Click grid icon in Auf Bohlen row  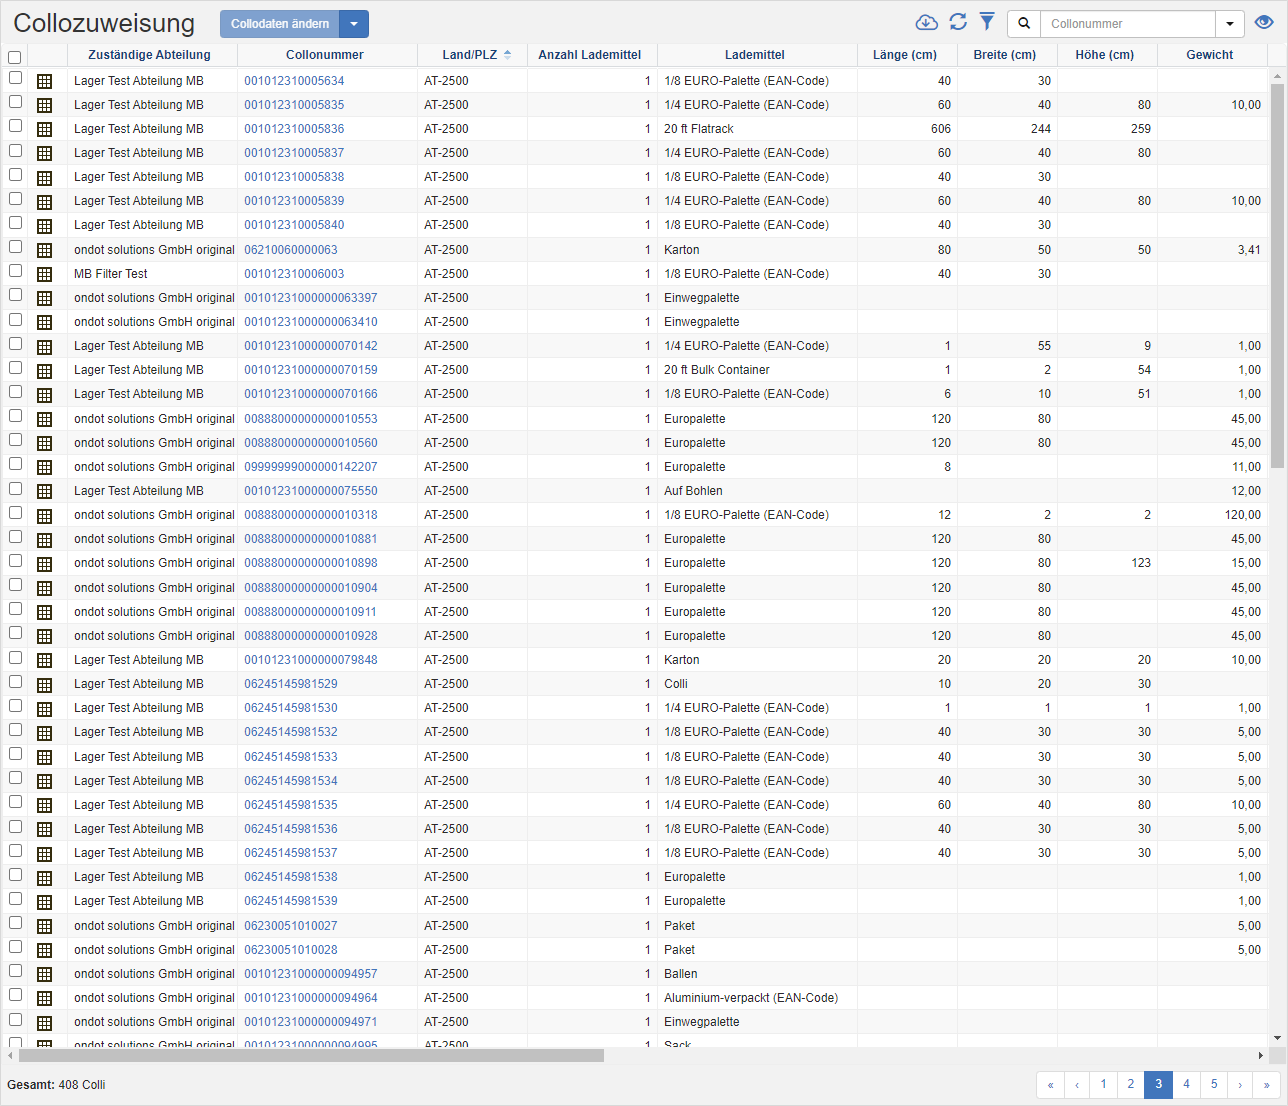coord(44,491)
